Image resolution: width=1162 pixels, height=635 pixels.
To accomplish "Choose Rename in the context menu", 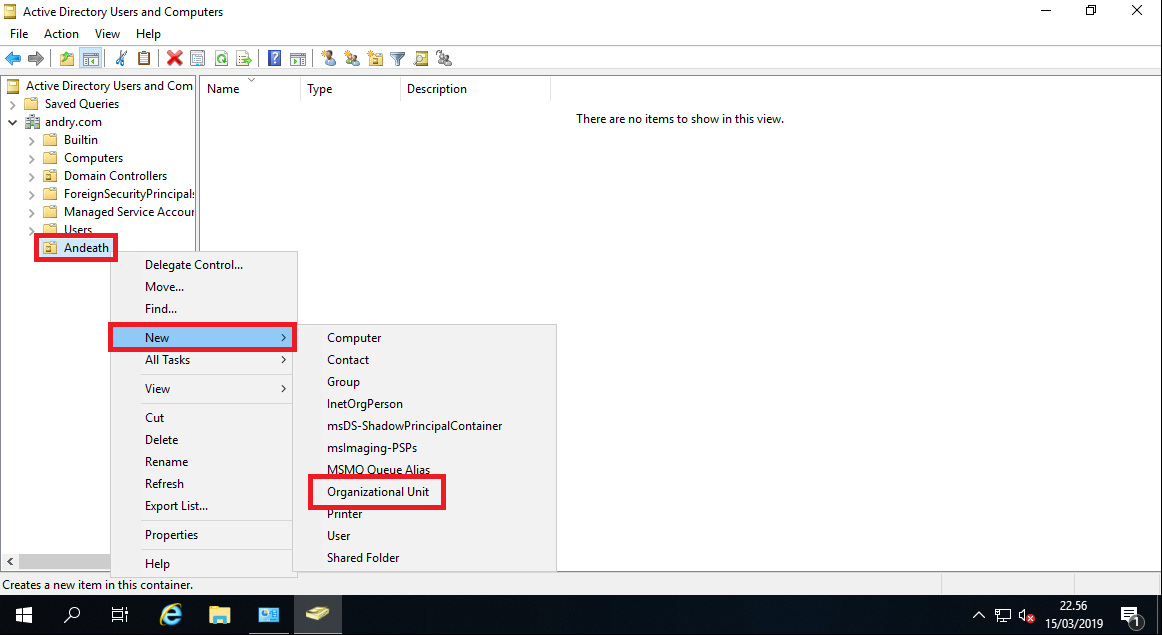I will pos(204,462).
